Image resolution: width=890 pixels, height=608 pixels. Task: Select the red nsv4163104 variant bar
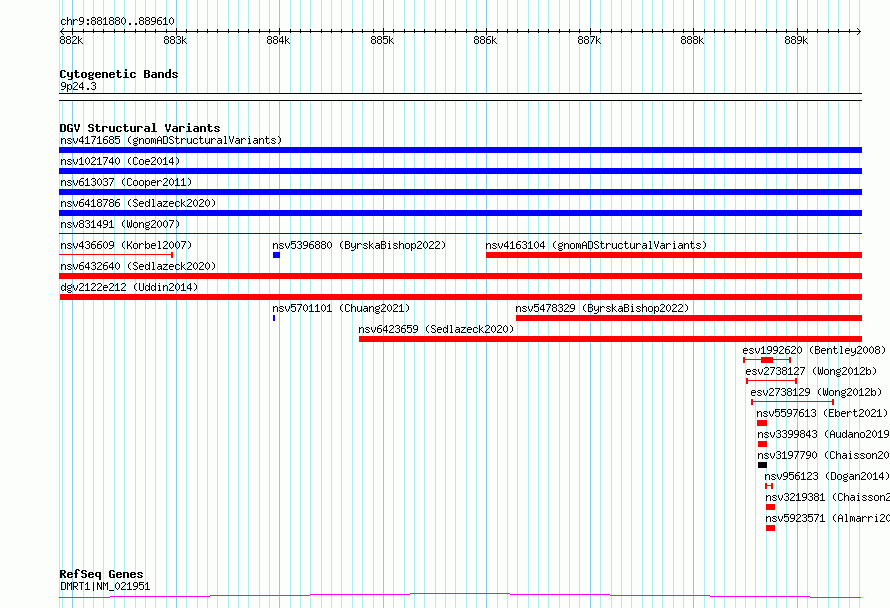point(674,255)
